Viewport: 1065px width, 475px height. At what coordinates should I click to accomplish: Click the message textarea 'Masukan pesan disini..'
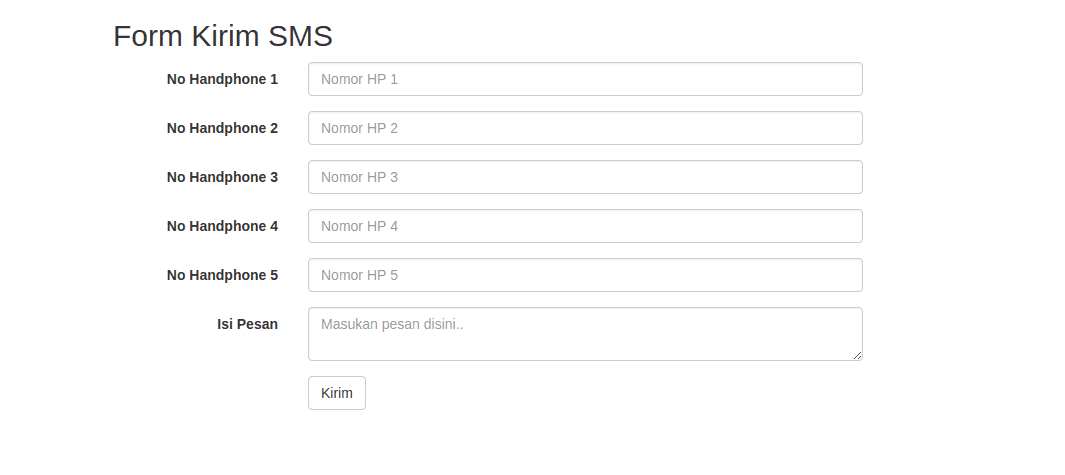[585, 333]
